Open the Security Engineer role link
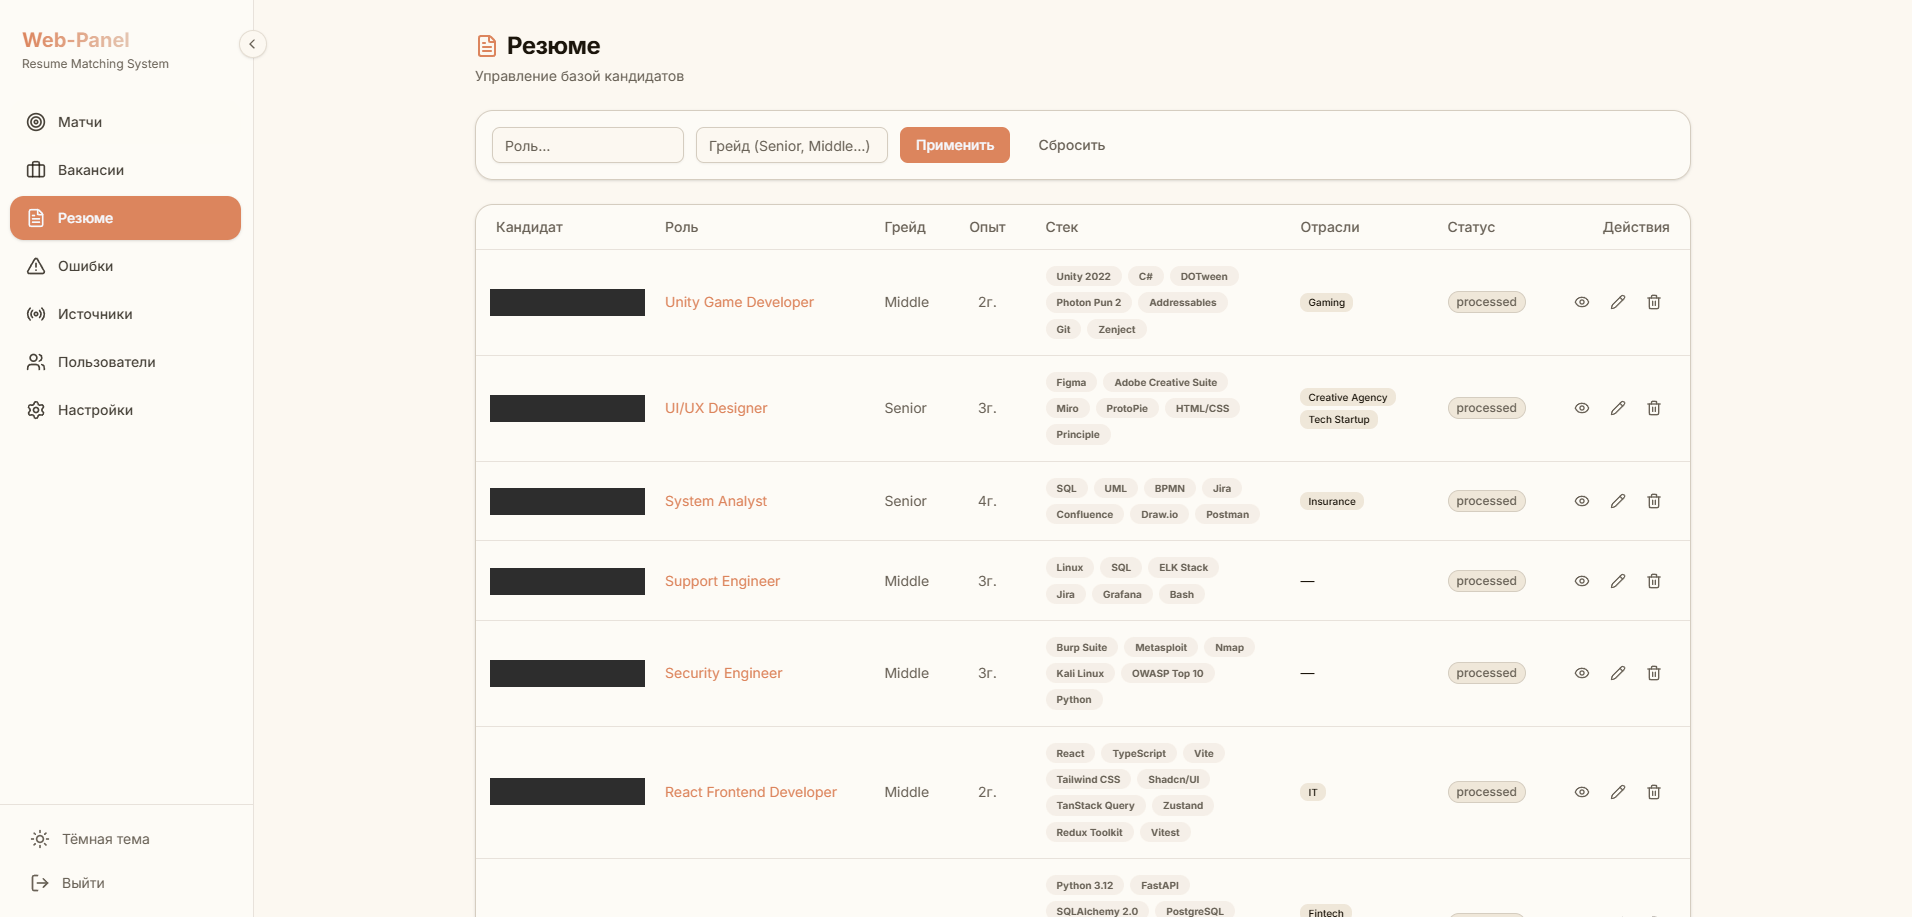The width and height of the screenshot is (1912, 917). tap(723, 673)
